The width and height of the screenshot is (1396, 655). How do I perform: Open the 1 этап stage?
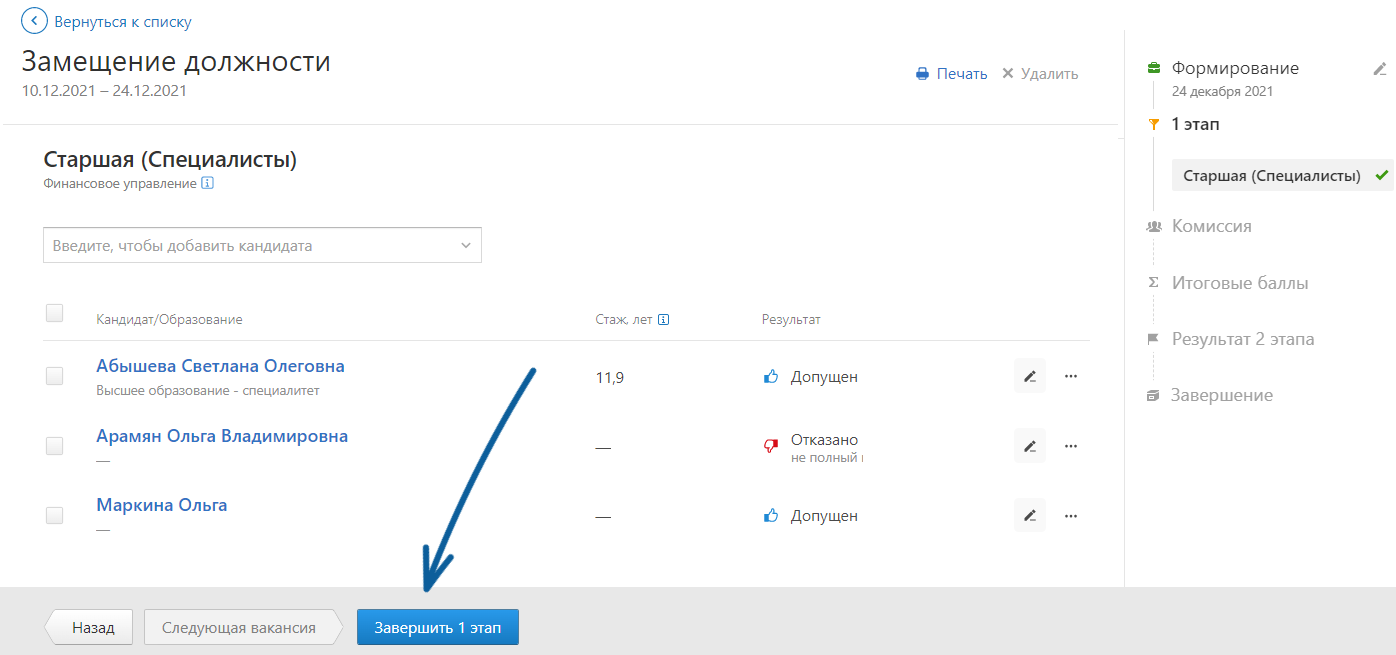1195,125
